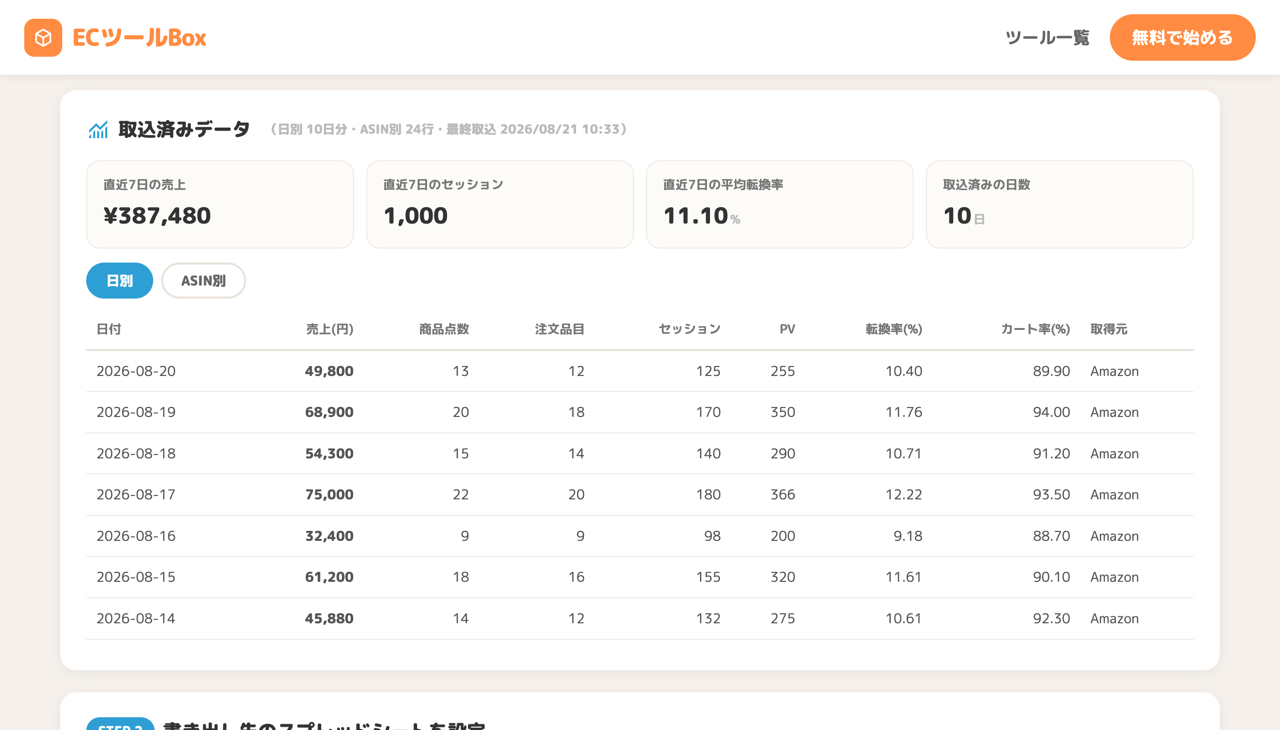Click Amazon in the 2026-08-18 row

(1115, 453)
